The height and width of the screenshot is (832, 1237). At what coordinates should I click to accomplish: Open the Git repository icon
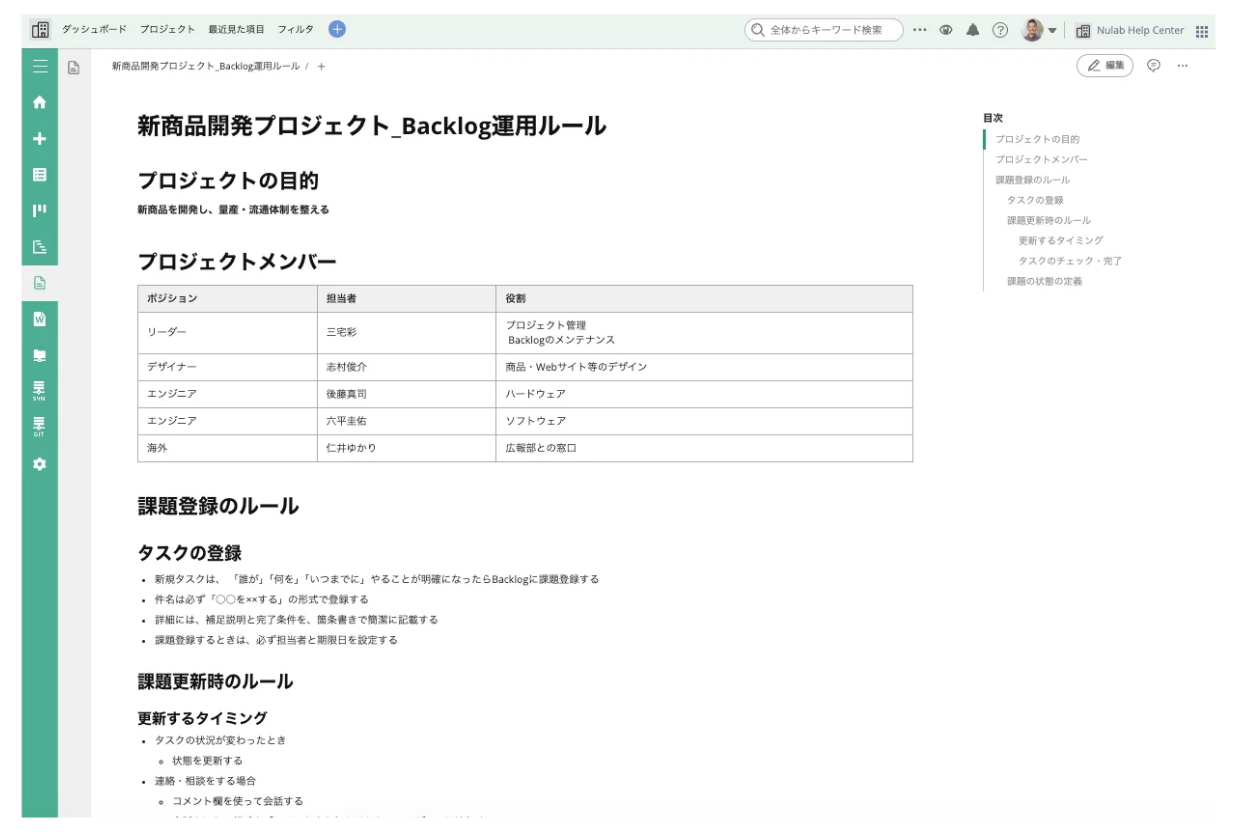40,427
